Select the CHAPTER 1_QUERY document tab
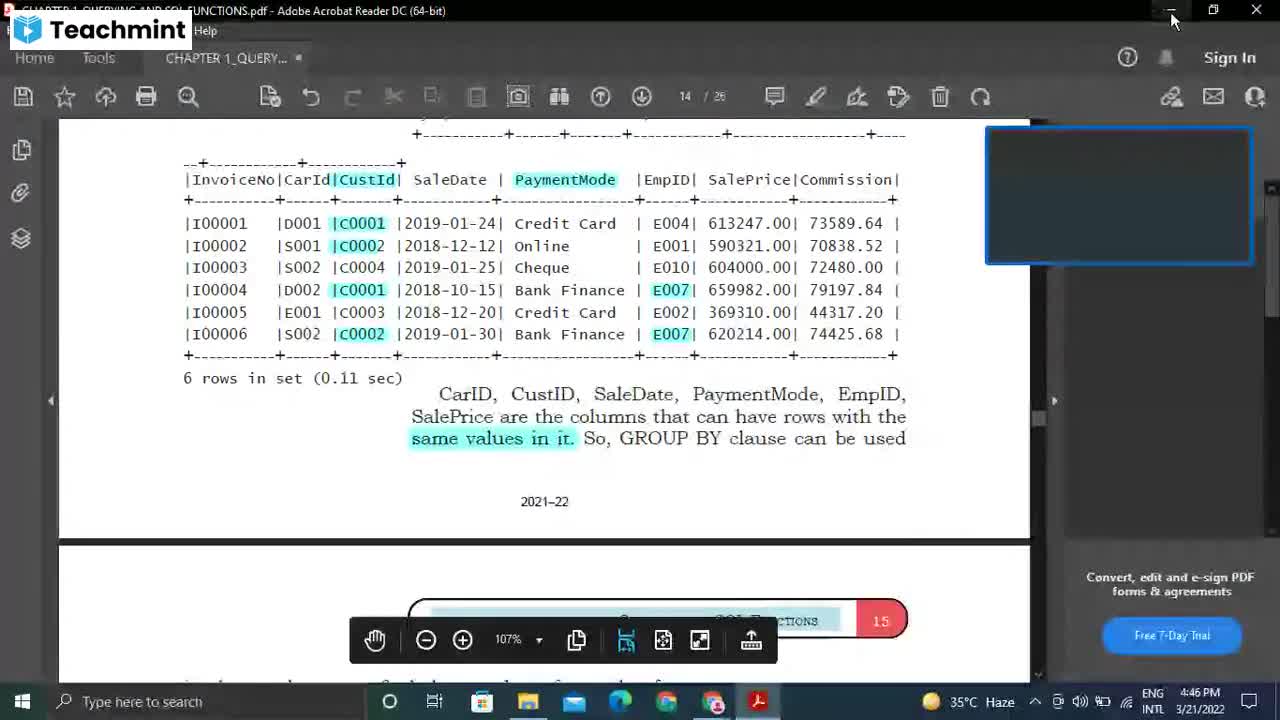The height and width of the screenshot is (720, 1280). click(x=226, y=58)
